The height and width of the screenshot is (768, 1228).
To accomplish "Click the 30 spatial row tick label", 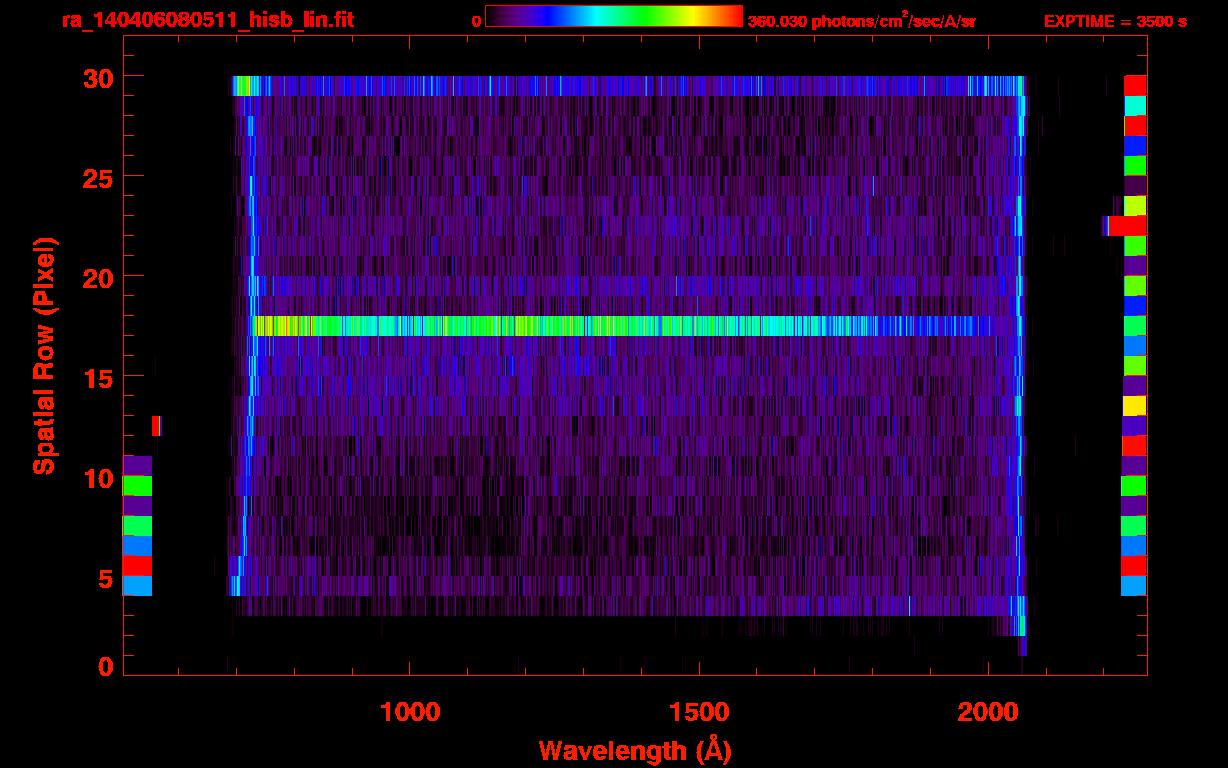I will point(98,77).
